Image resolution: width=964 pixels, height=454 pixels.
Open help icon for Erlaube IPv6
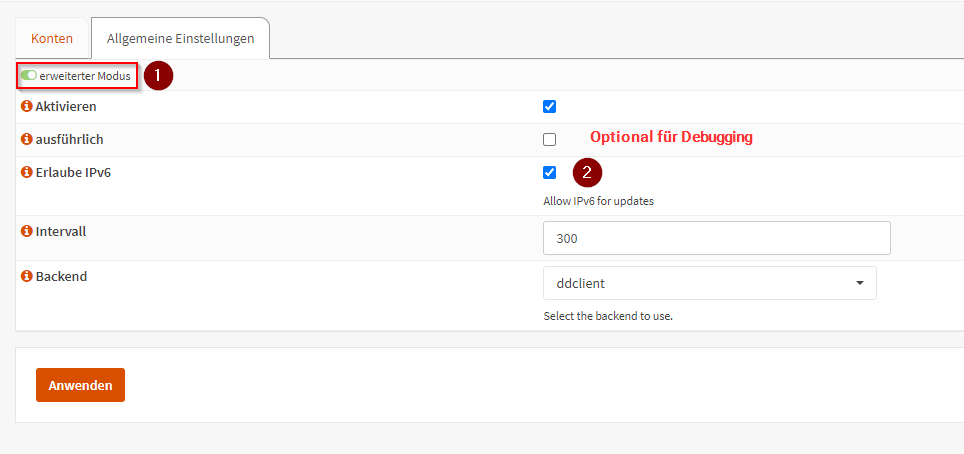[x=27, y=172]
